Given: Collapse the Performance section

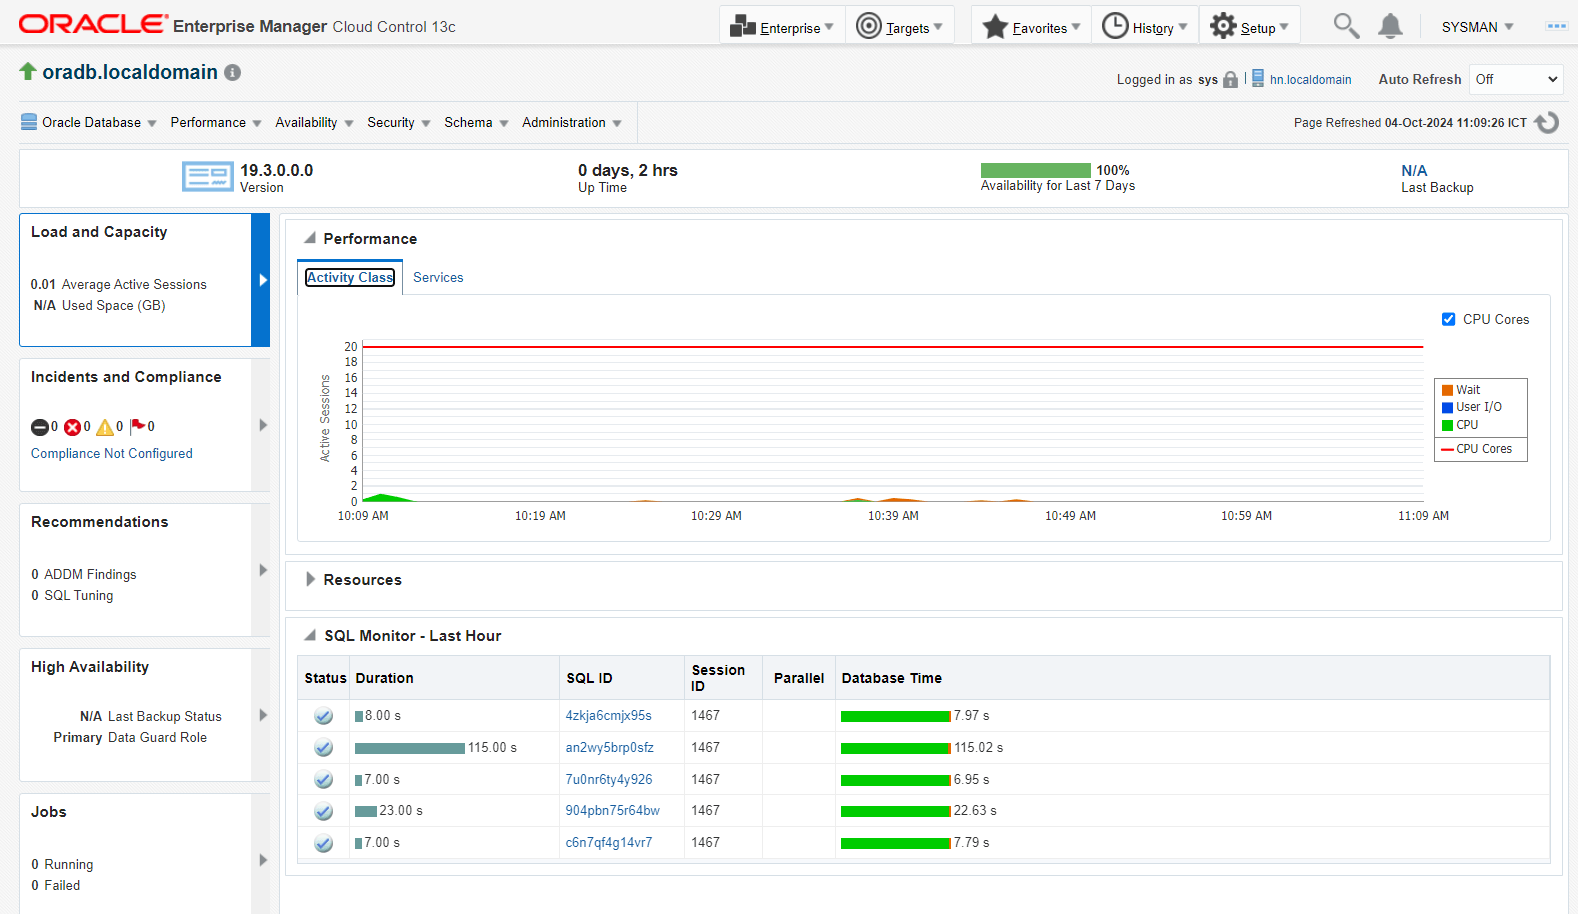Looking at the screenshot, I should pos(310,238).
